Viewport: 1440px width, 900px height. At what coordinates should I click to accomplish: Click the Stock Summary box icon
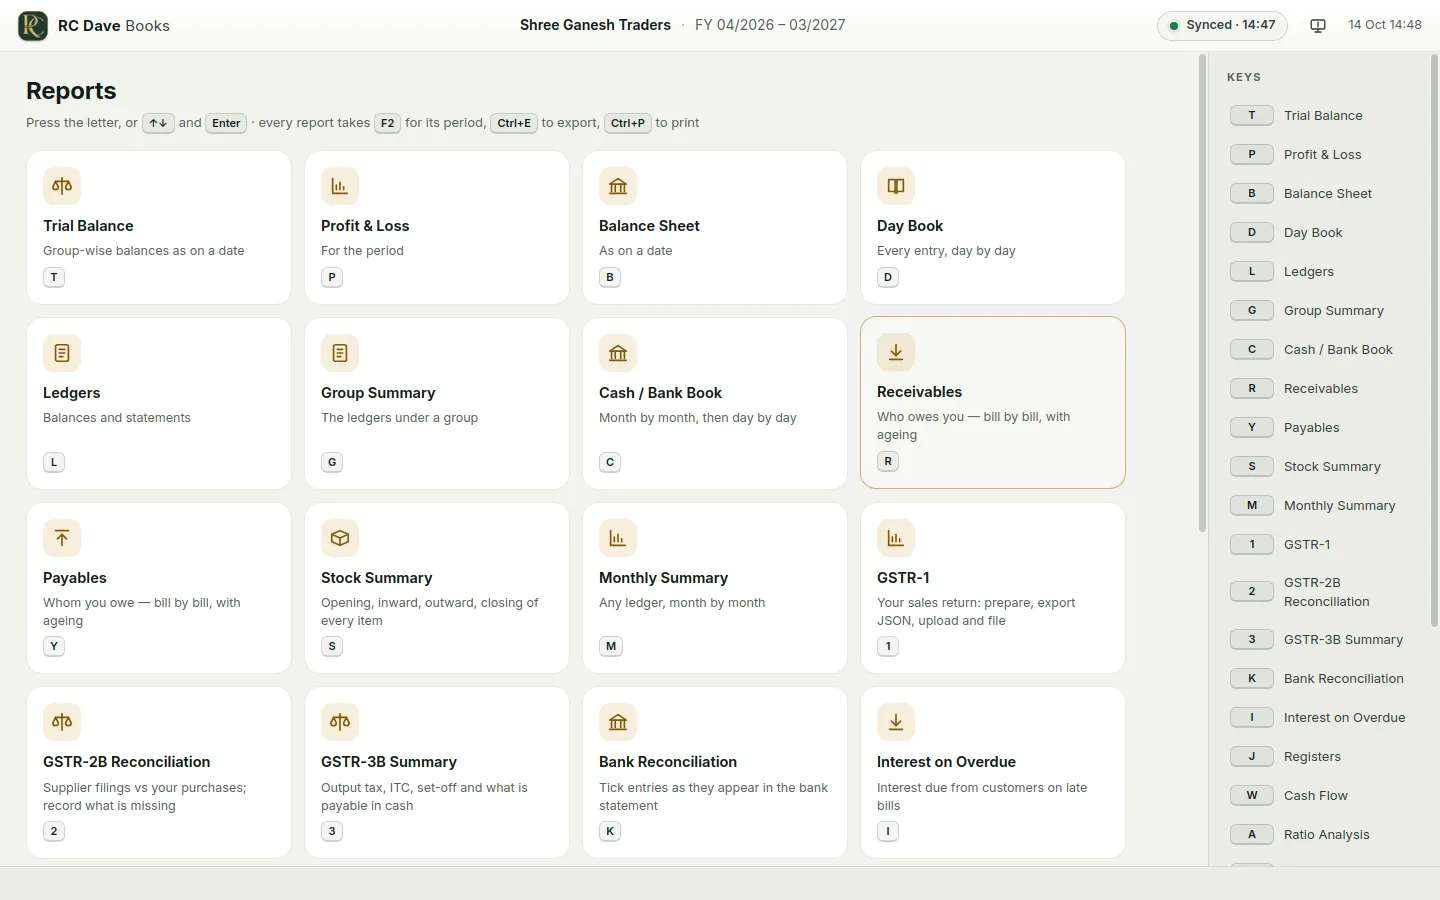click(x=340, y=538)
